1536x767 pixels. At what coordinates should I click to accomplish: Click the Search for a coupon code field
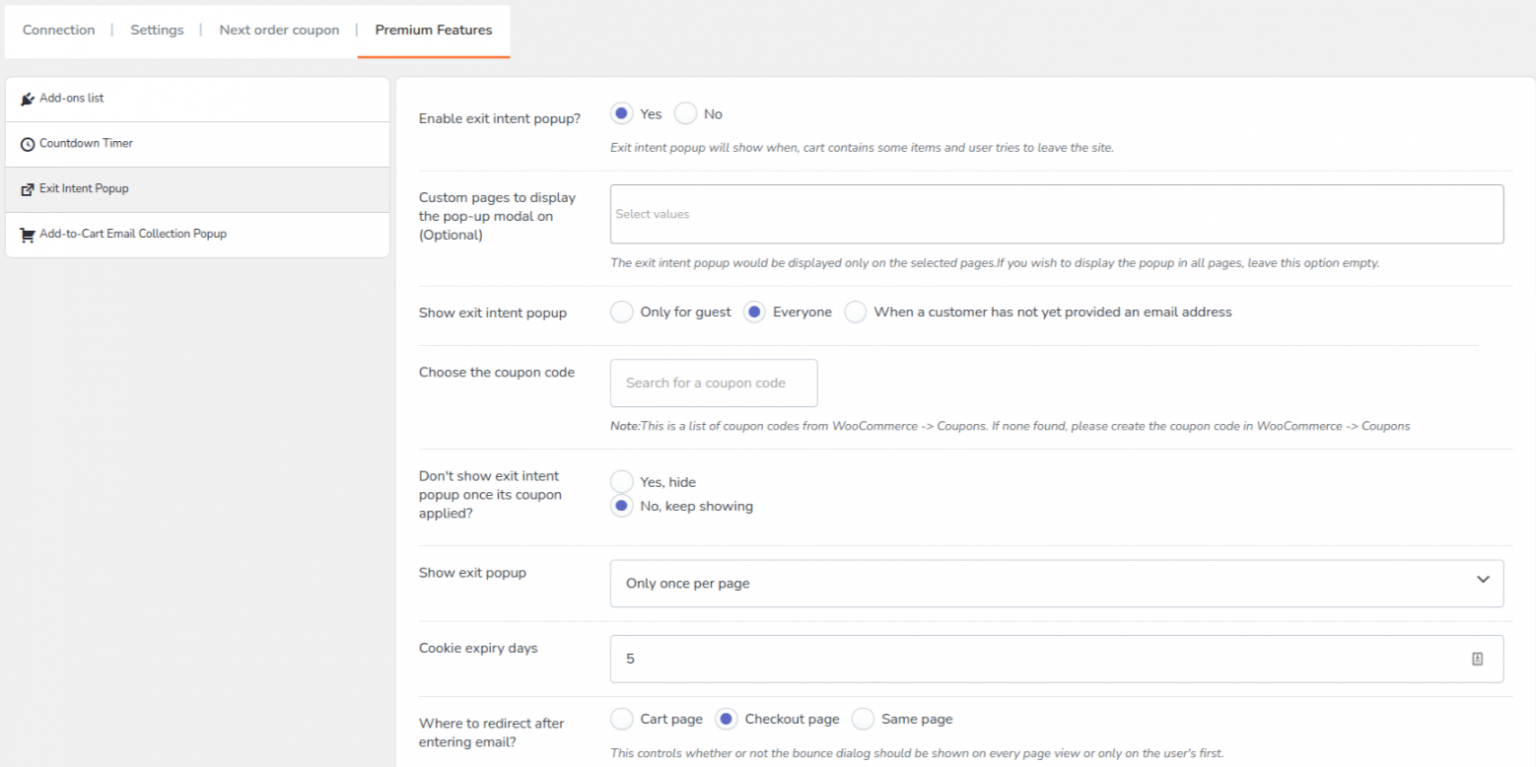pos(713,383)
